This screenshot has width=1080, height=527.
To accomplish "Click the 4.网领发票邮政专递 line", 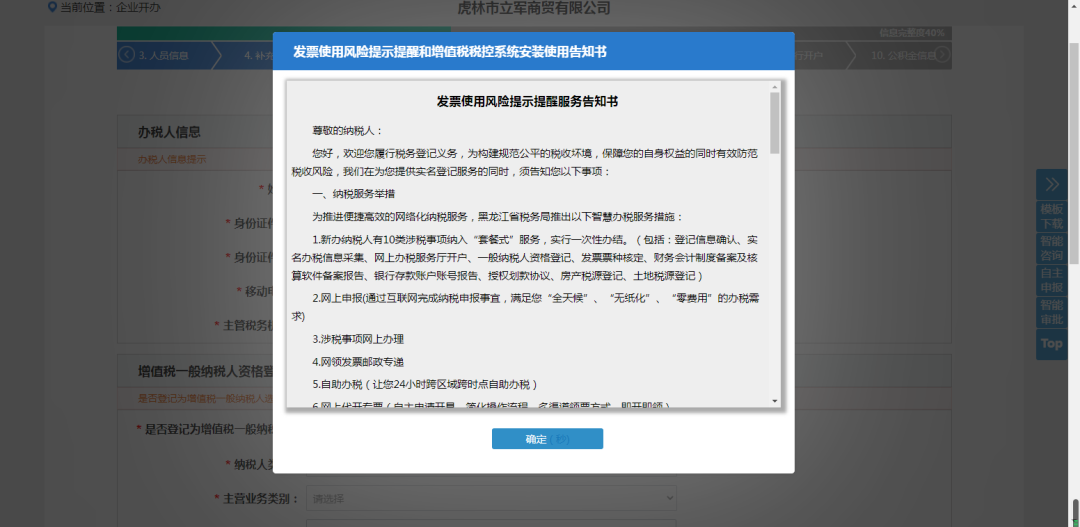I will pos(358,362).
